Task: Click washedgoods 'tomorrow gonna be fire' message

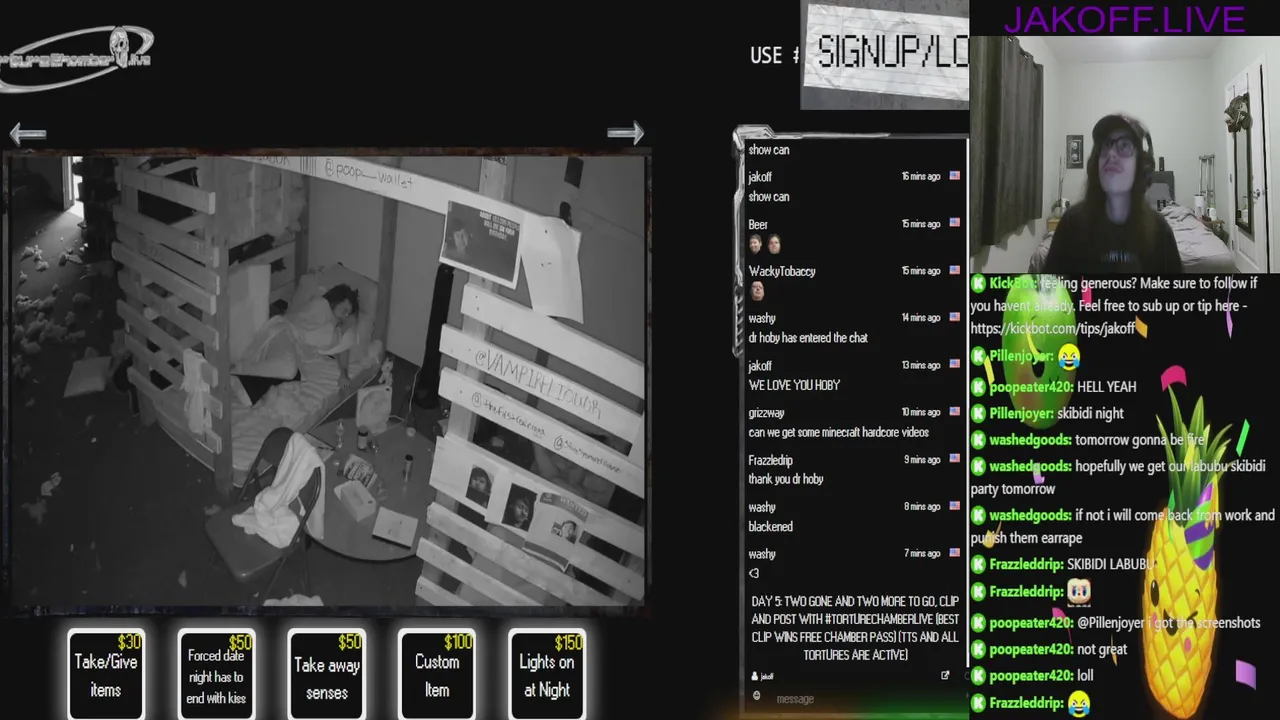Action: tap(1140, 440)
